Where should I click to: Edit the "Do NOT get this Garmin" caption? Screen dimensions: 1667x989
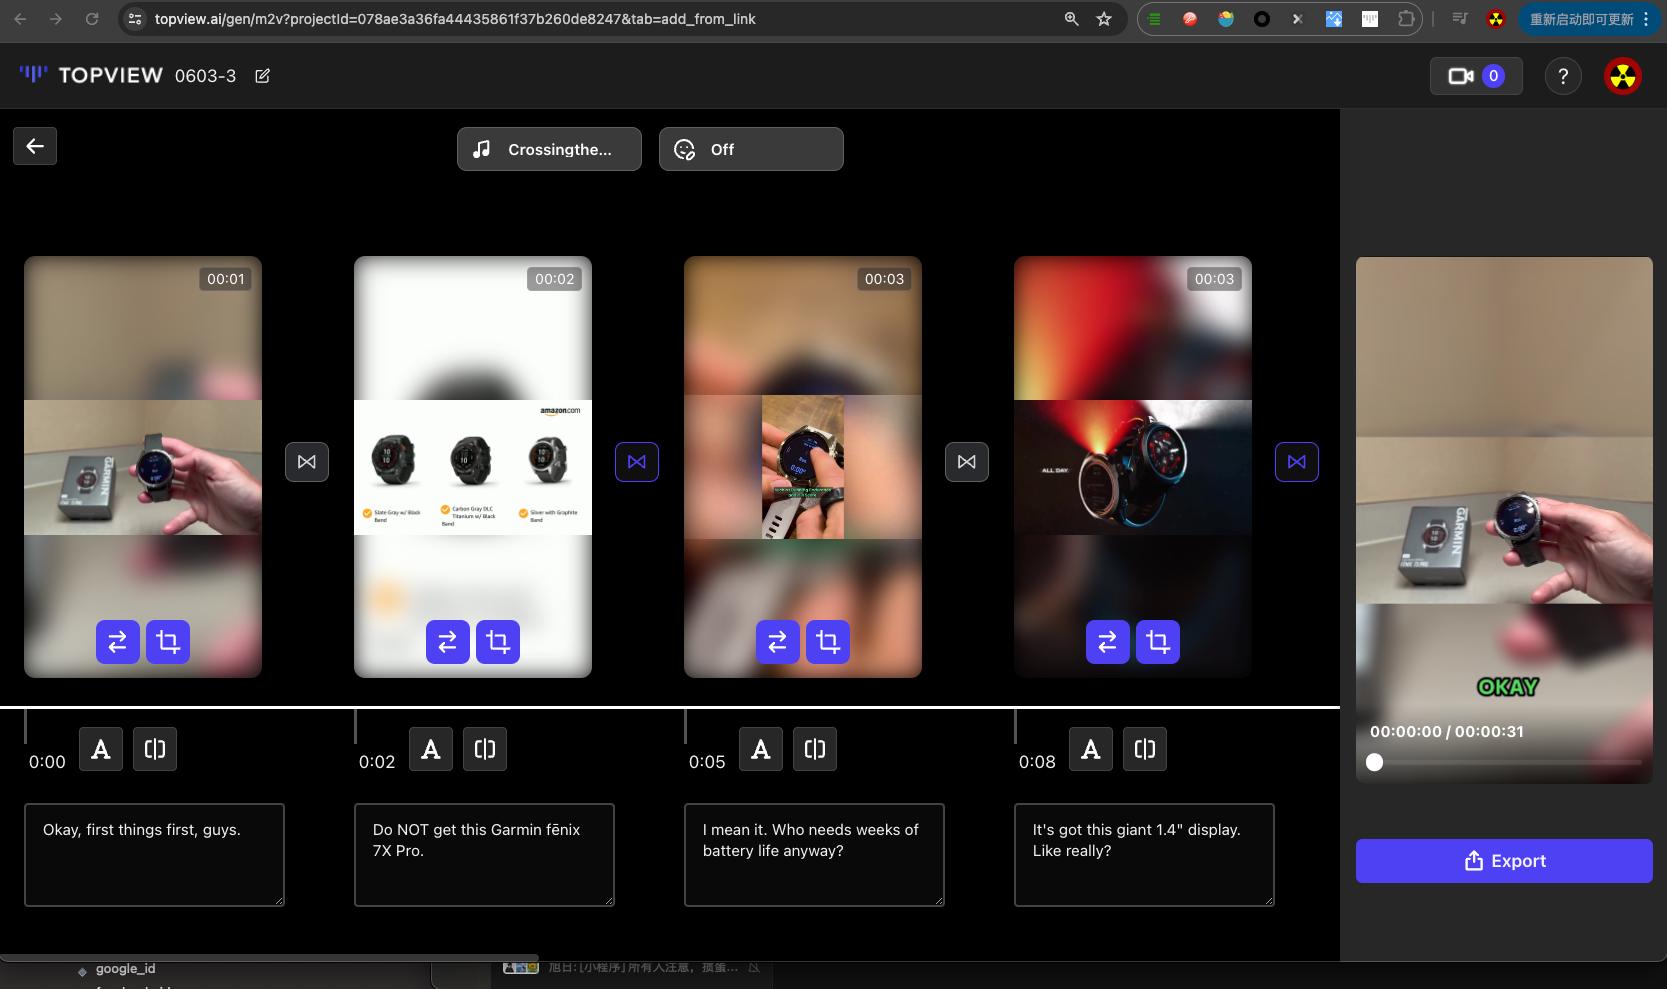(484, 854)
